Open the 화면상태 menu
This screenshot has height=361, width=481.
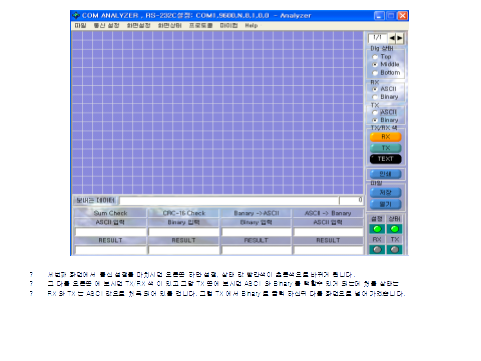pyautogui.click(x=170, y=26)
